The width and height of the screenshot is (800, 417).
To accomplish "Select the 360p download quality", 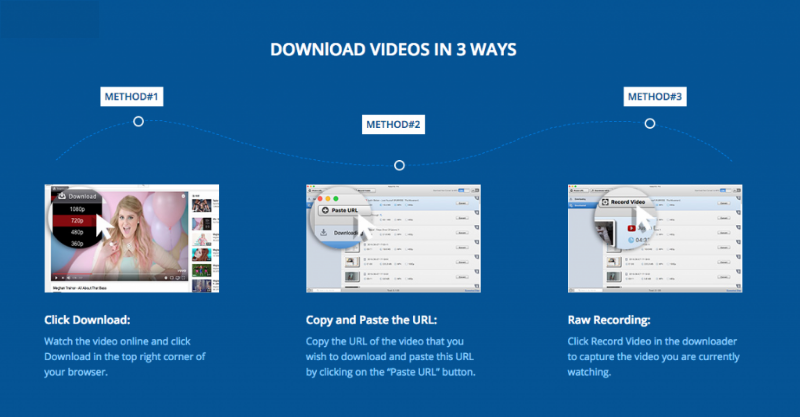I will [77, 246].
